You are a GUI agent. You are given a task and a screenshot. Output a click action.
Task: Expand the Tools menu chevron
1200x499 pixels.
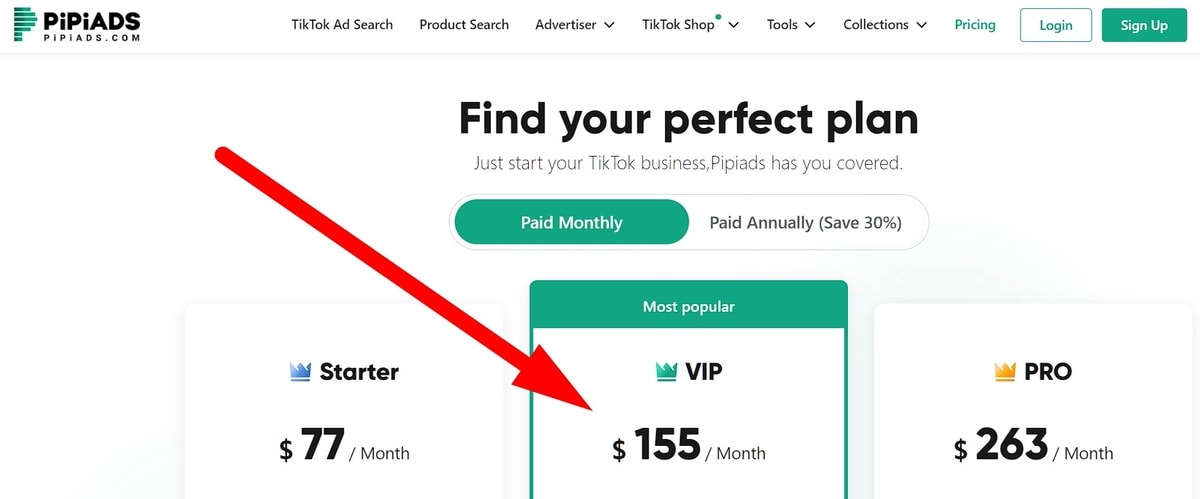(809, 25)
